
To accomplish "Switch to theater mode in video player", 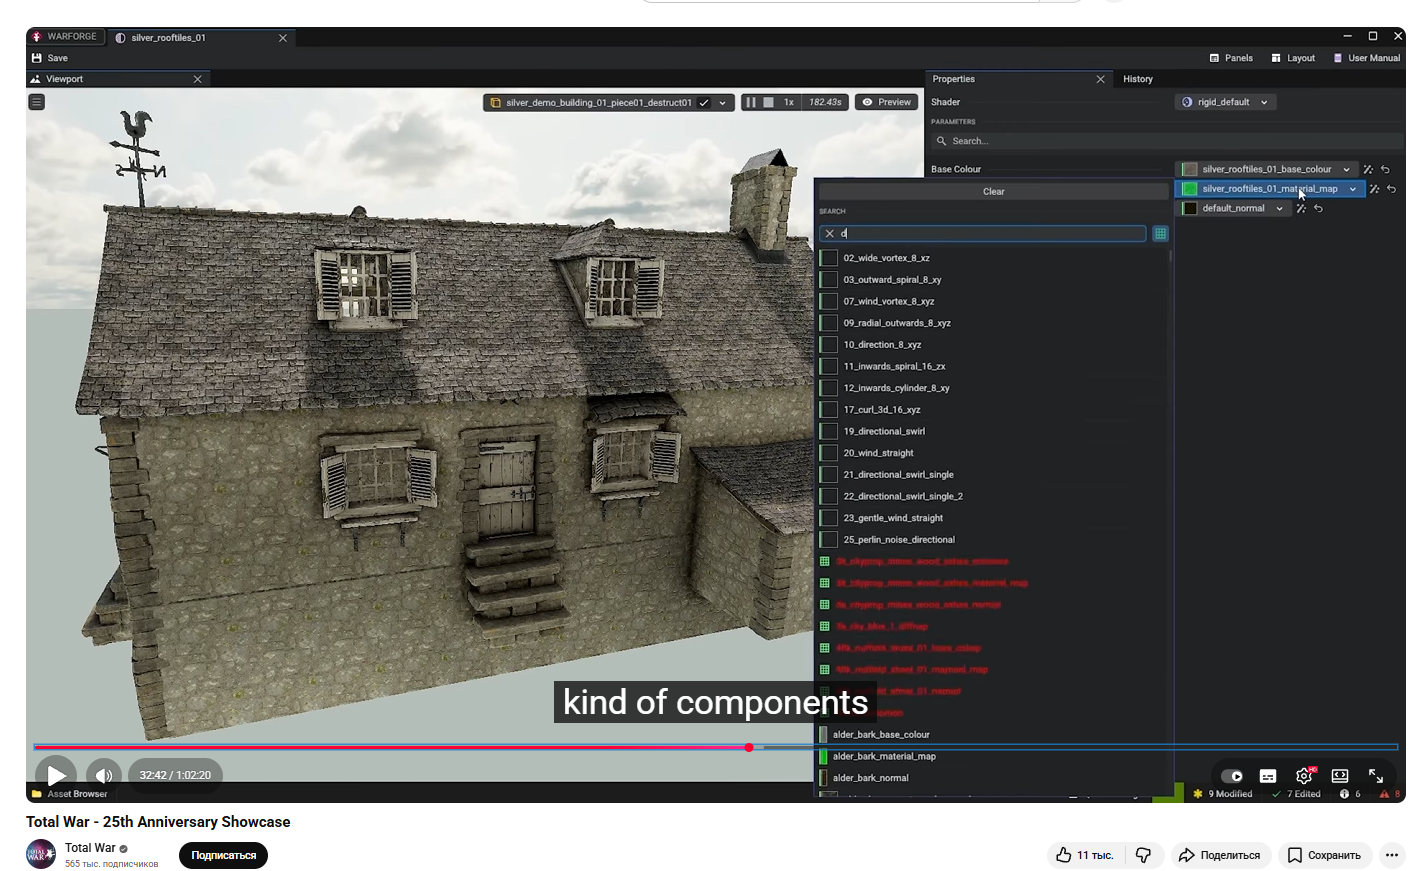I will (x=1340, y=776).
